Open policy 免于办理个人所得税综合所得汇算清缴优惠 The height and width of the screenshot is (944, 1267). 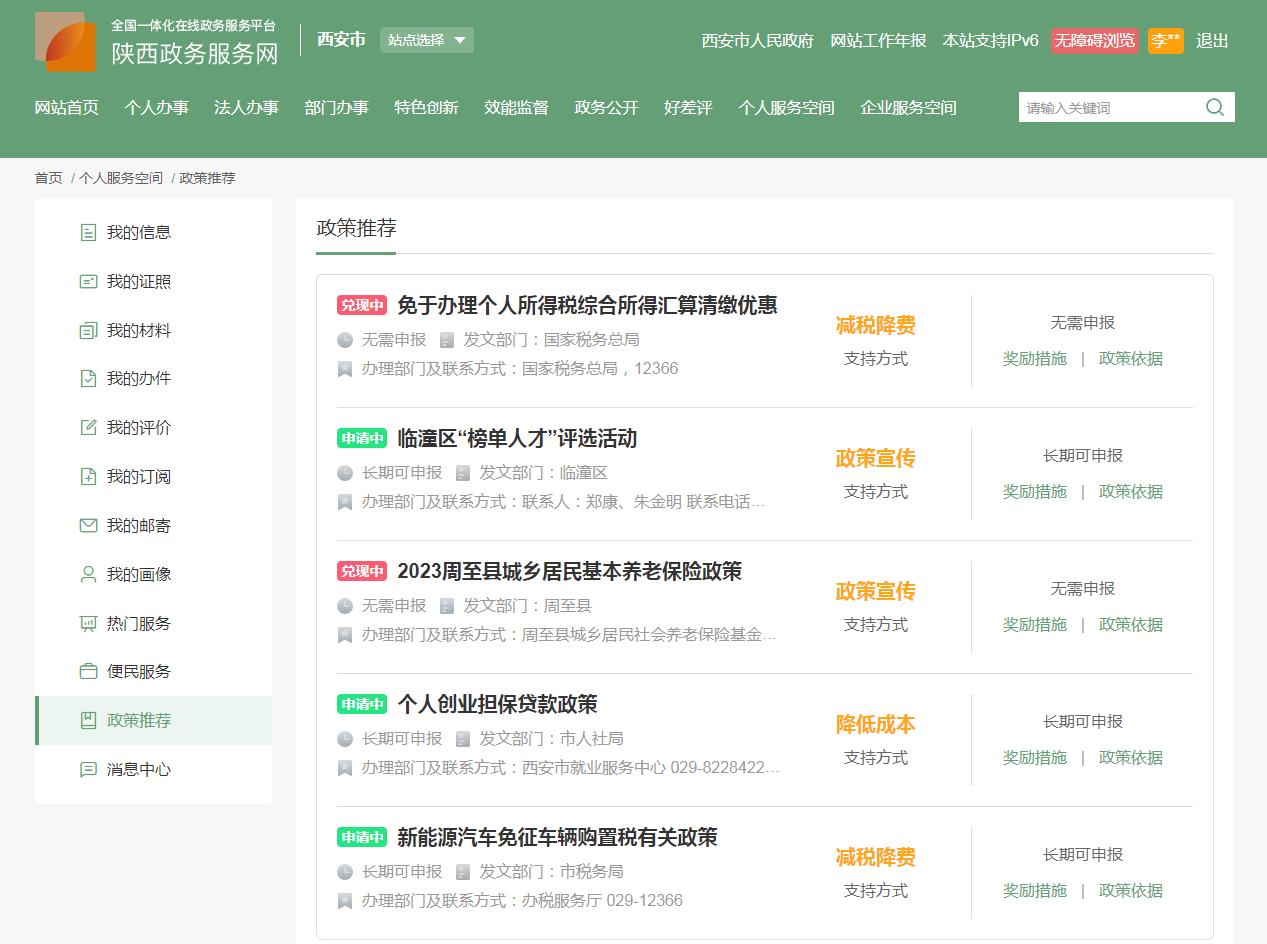588,306
